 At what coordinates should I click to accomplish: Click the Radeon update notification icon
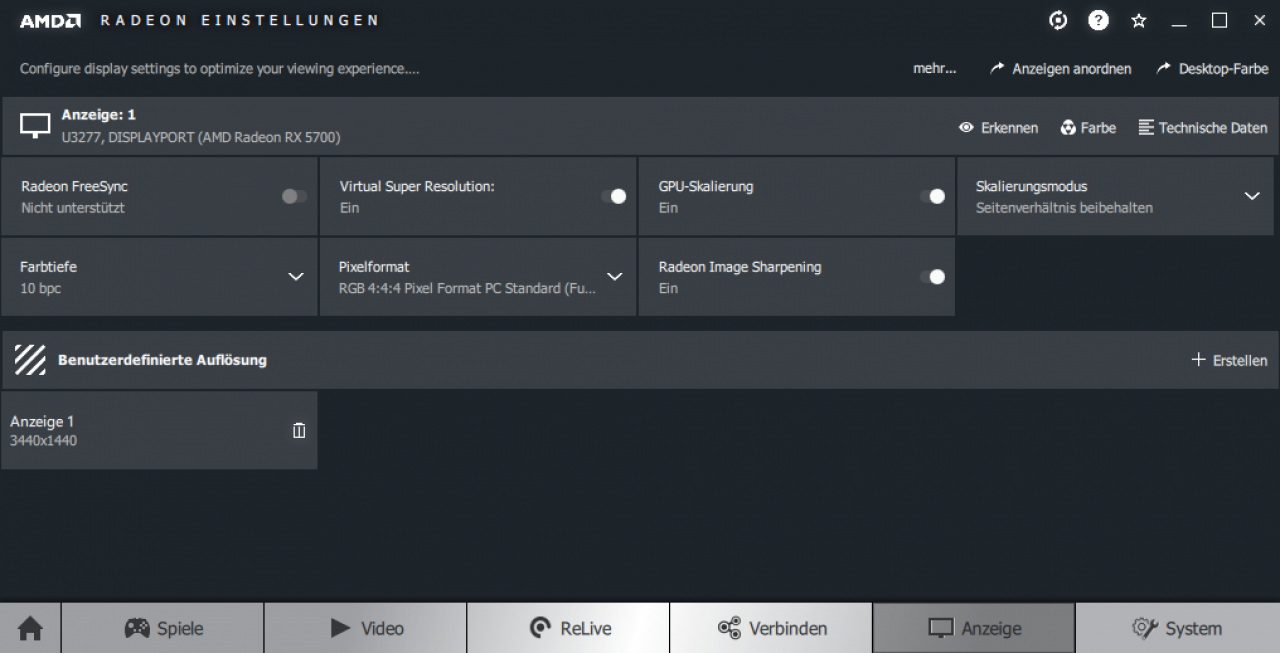[x=1058, y=20]
